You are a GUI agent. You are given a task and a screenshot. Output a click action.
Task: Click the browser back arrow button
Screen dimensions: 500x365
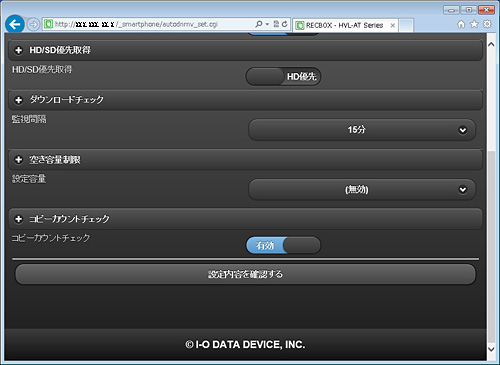click(15, 24)
